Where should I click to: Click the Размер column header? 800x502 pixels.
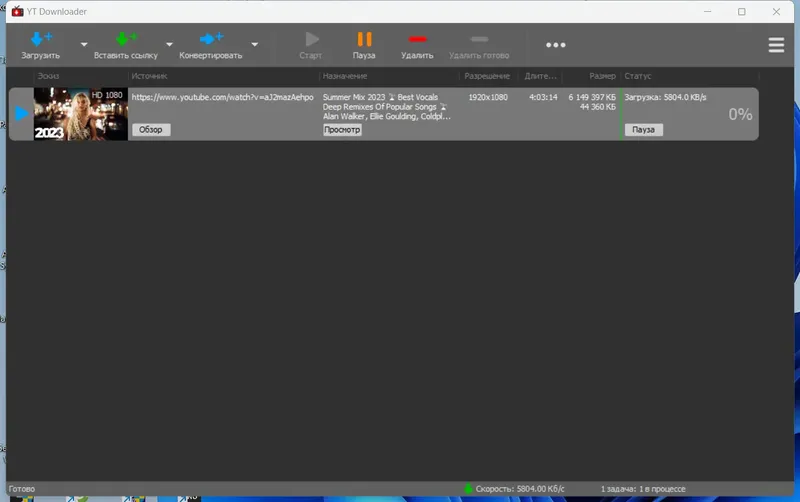(x=603, y=76)
